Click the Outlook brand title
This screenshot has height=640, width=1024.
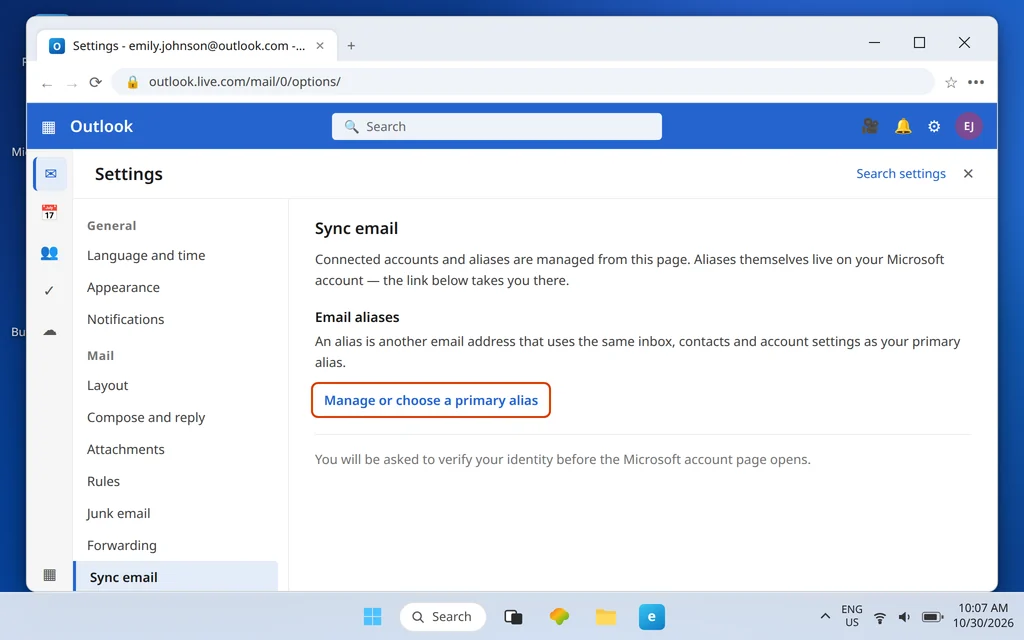[101, 126]
